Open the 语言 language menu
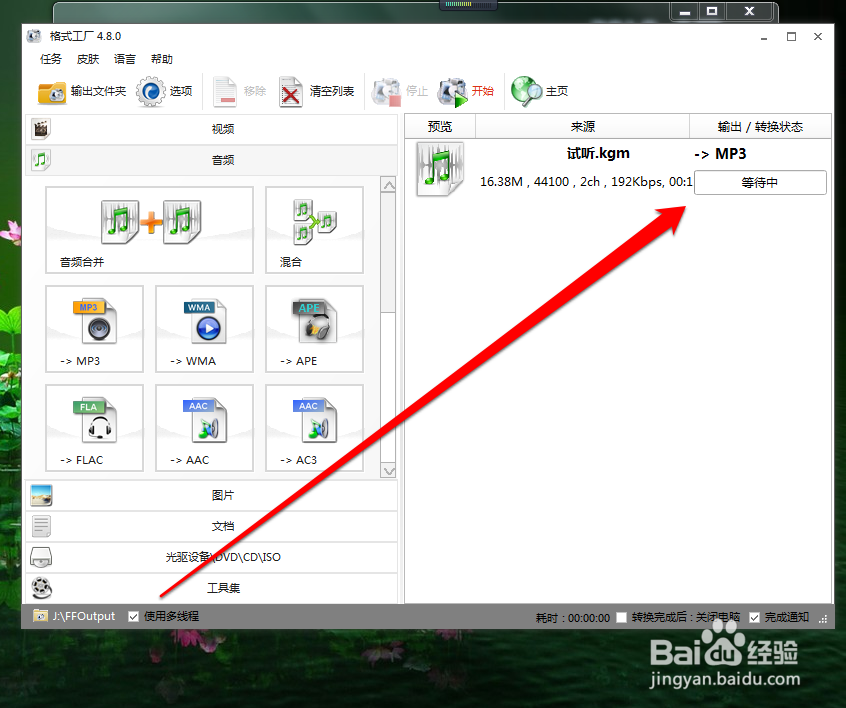Image resolution: width=846 pixels, height=708 pixels. click(x=125, y=59)
